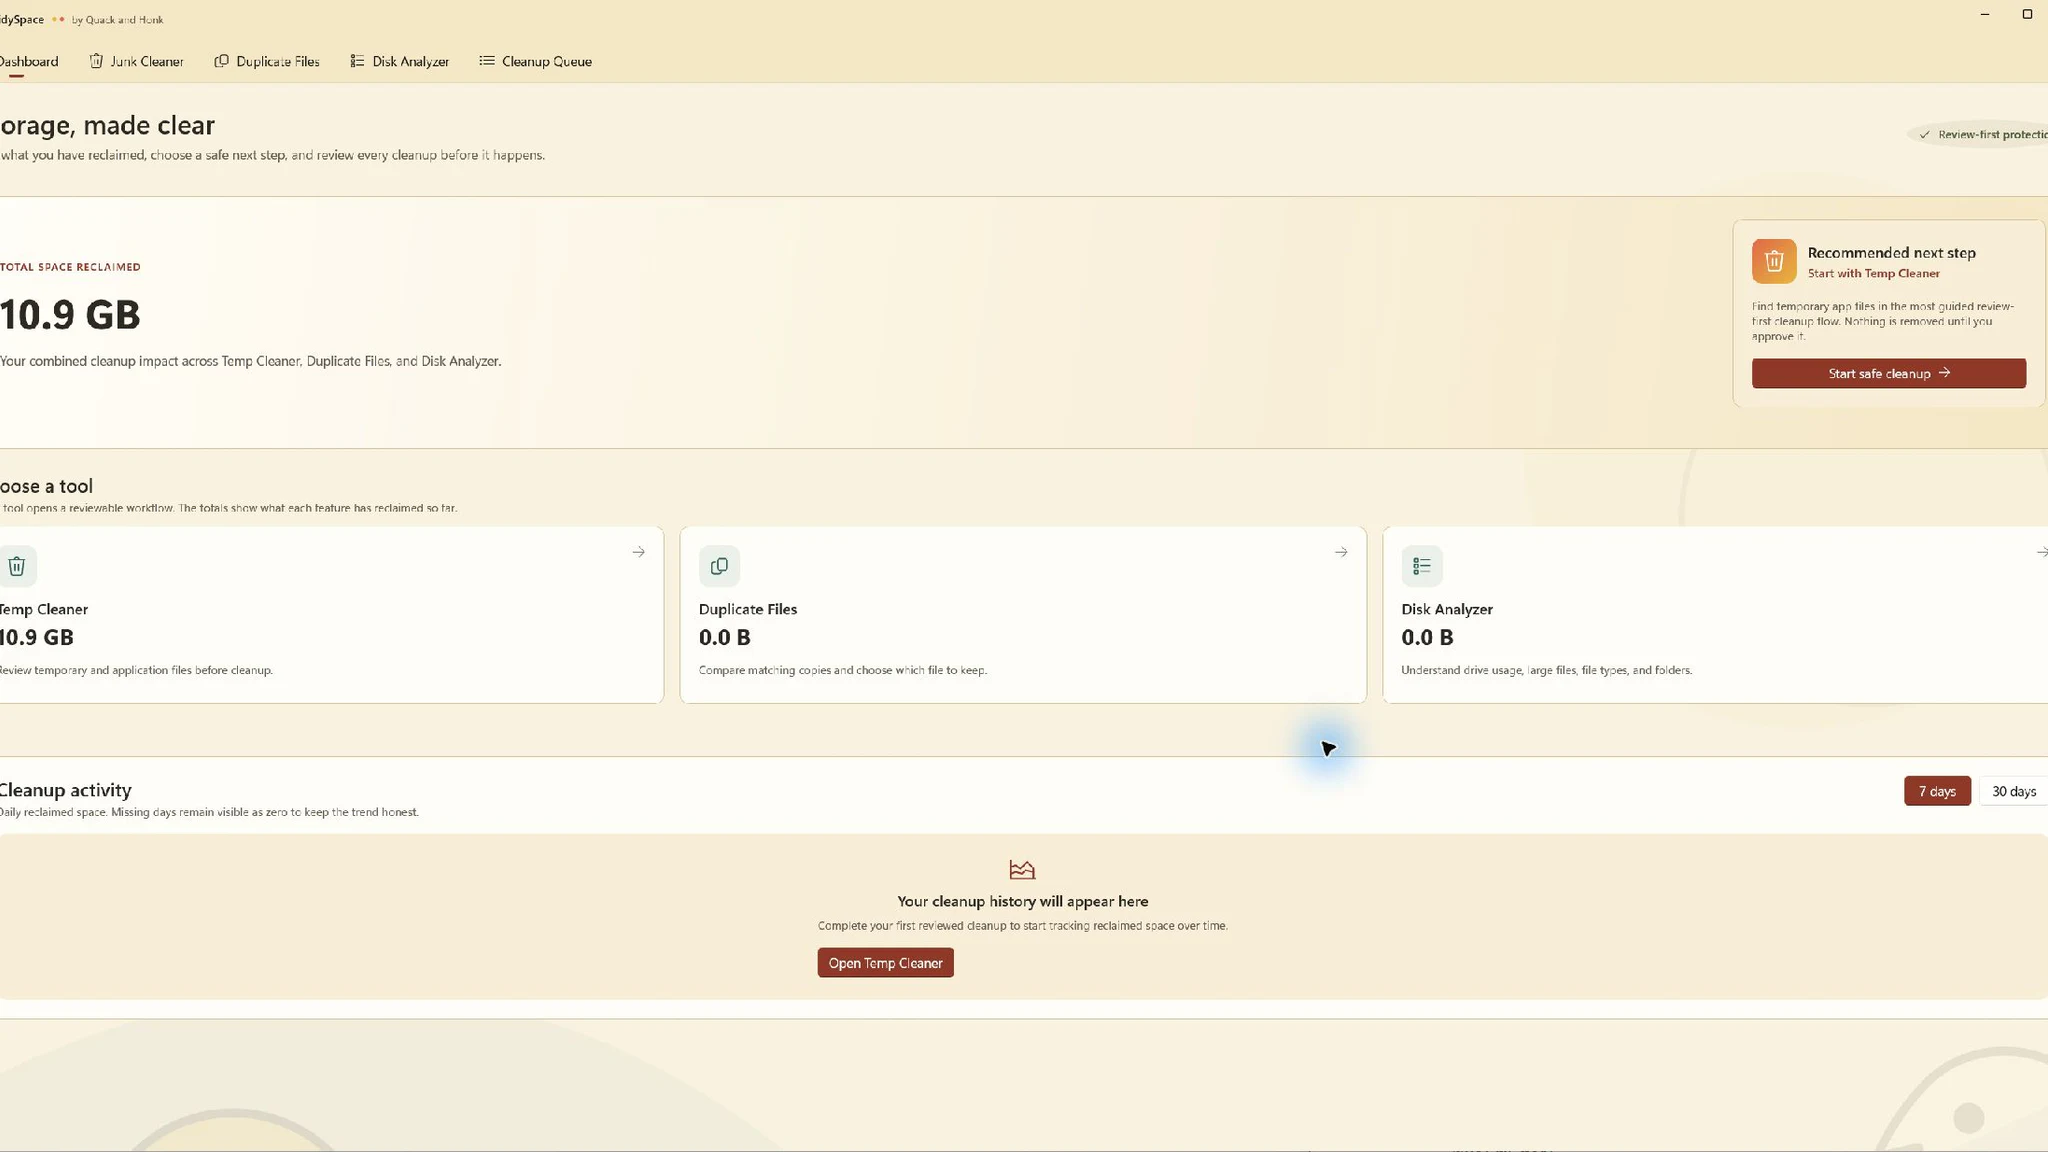Click the Duplicate Files 0.0 B value

click(725, 637)
